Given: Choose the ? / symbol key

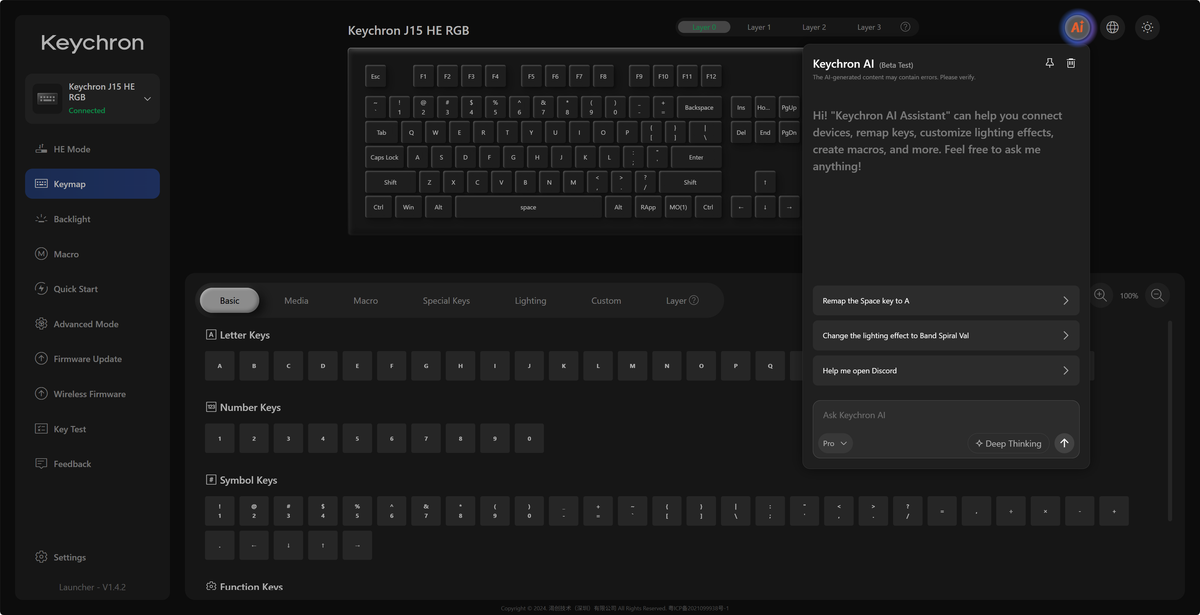Looking at the screenshot, I should pyautogui.click(x=907, y=510).
